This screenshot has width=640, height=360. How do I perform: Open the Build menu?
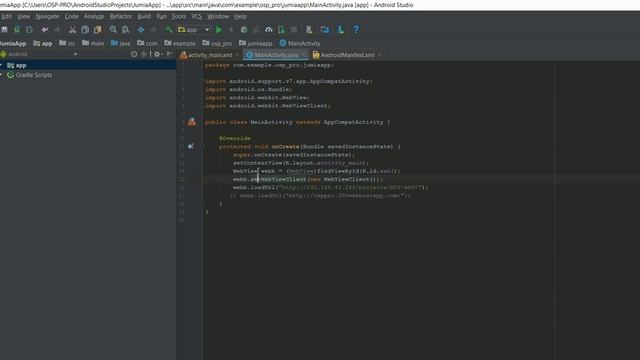click(144, 16)
